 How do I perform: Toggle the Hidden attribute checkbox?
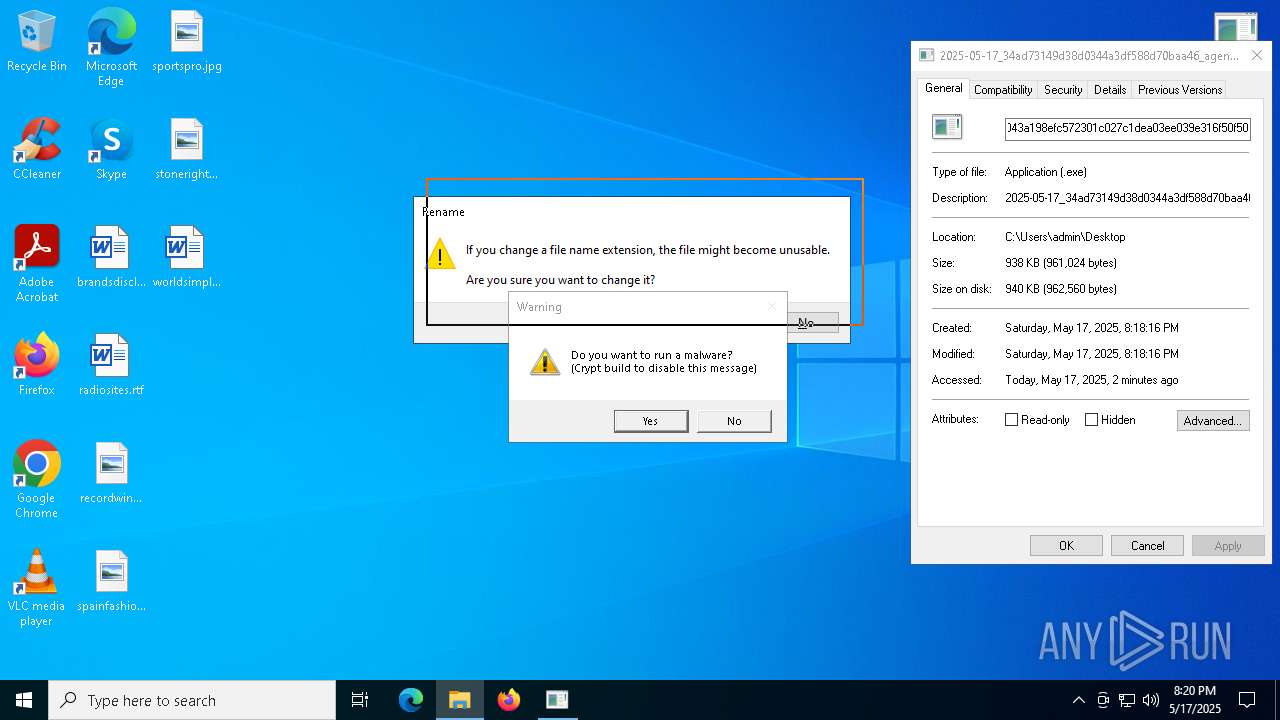tap(1091, 420)
